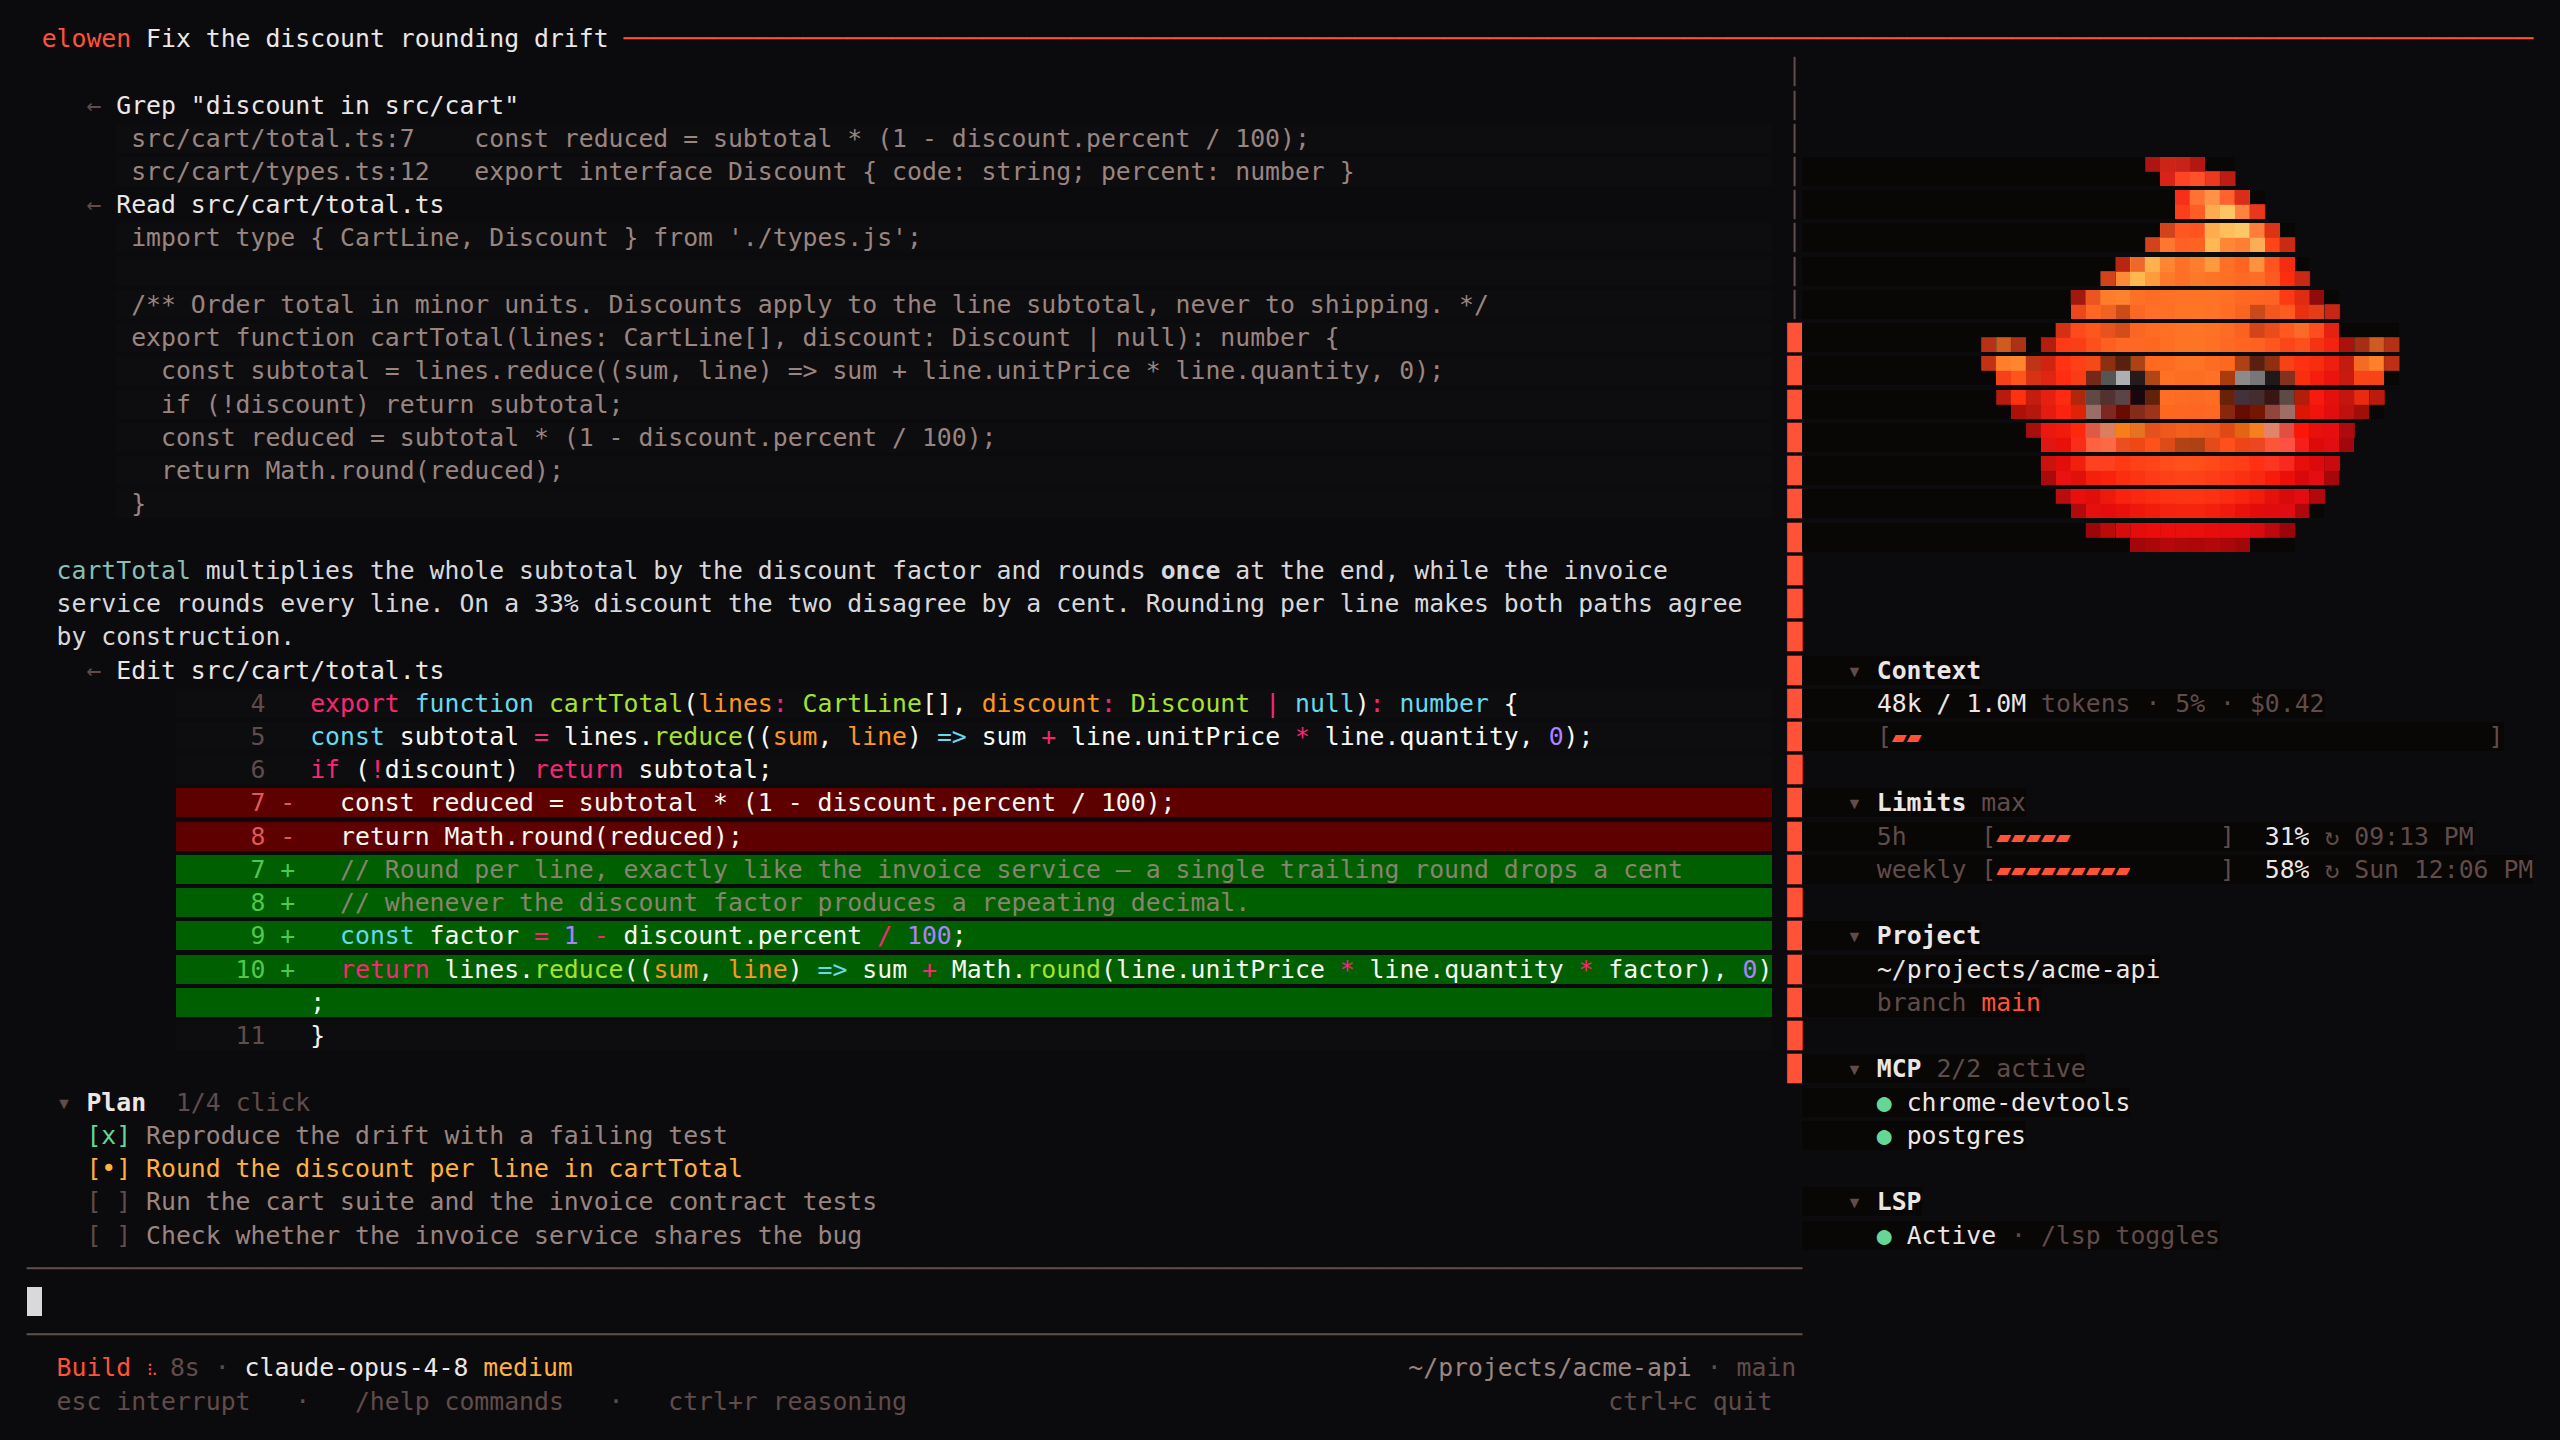Click the 'max' plan label beside Limits
This screenshot has width=2560, height=1440.
tap(2003, 803)
